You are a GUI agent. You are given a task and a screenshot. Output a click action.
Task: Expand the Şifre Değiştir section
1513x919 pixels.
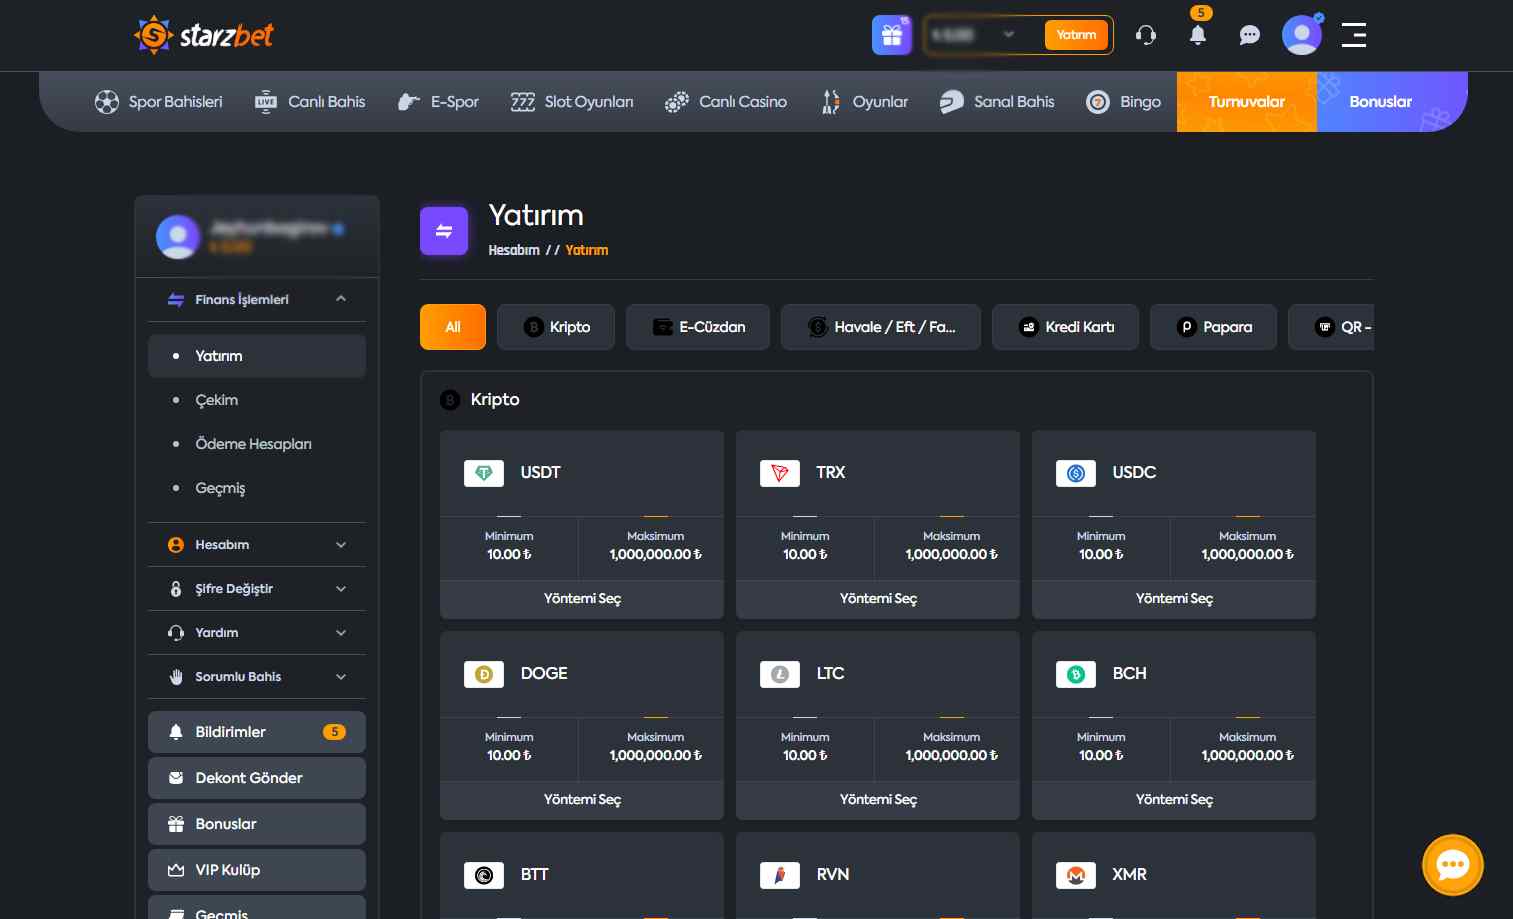341,589
